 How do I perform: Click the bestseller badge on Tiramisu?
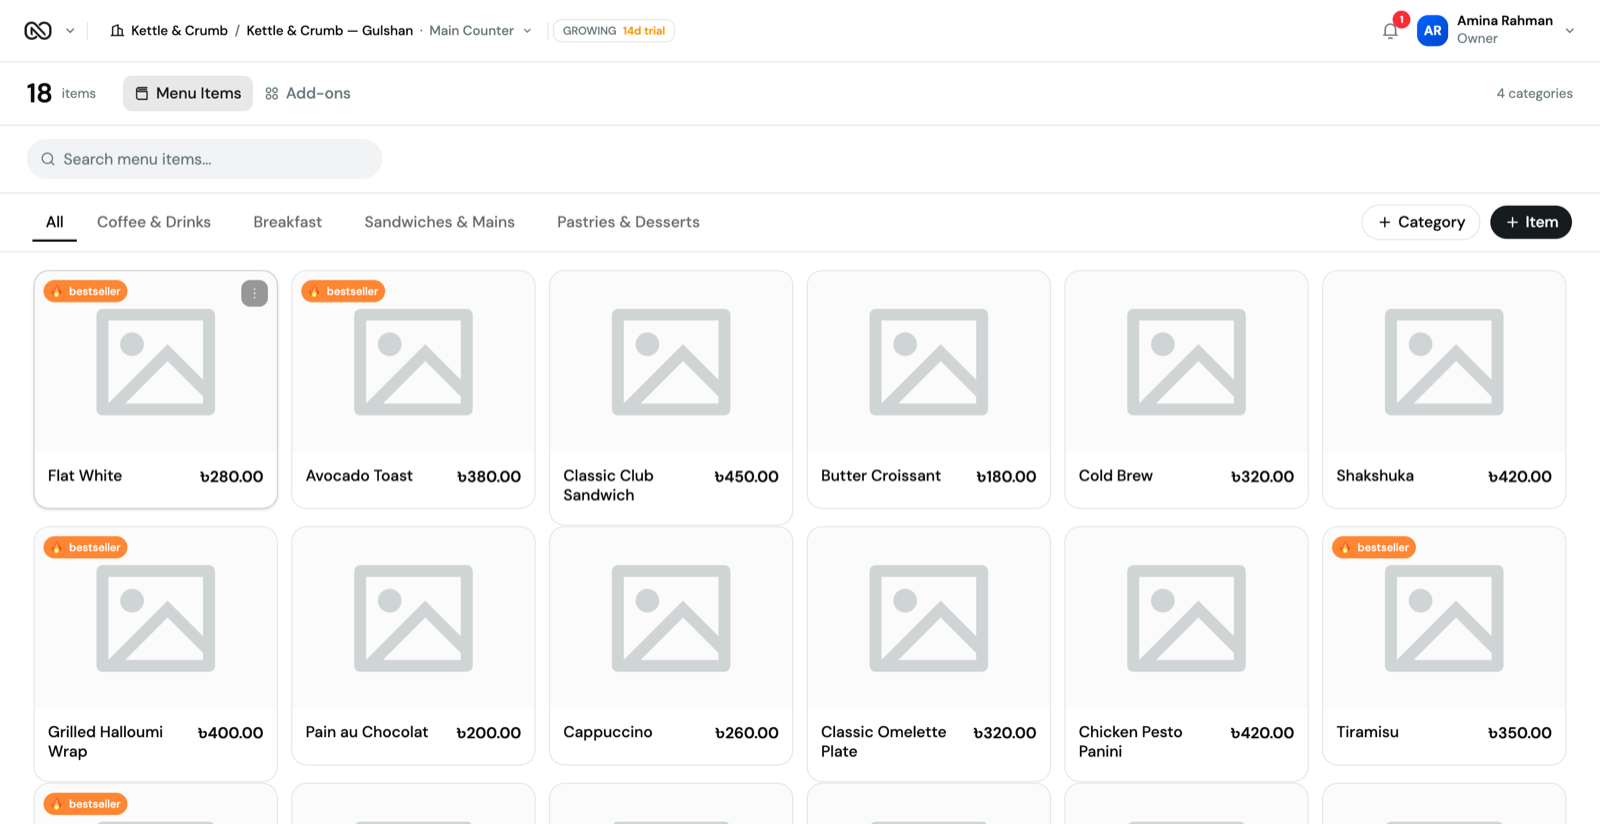[x=1374, y=547]
